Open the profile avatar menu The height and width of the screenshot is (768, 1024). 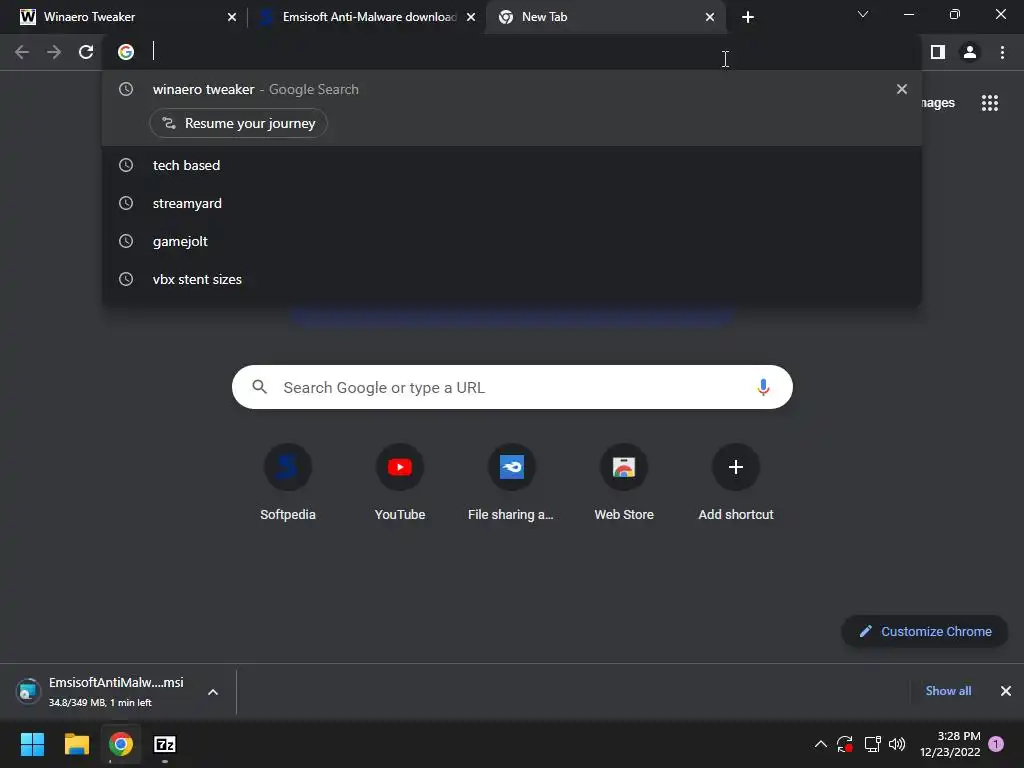tap(970, 52)
